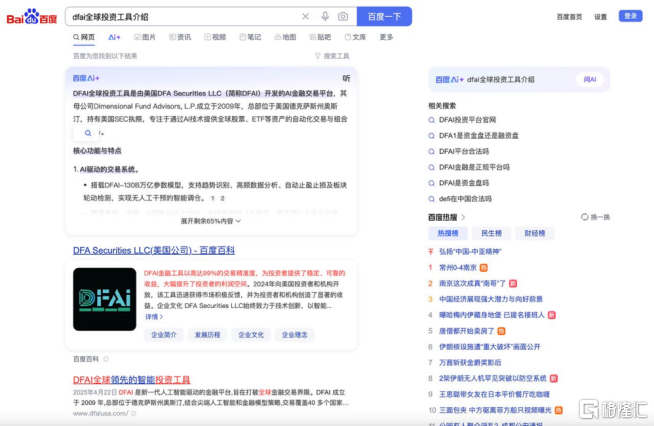Open hot item 南京这次成真"南哥"了
Screen dimensions: 654x426
(472, 283)
